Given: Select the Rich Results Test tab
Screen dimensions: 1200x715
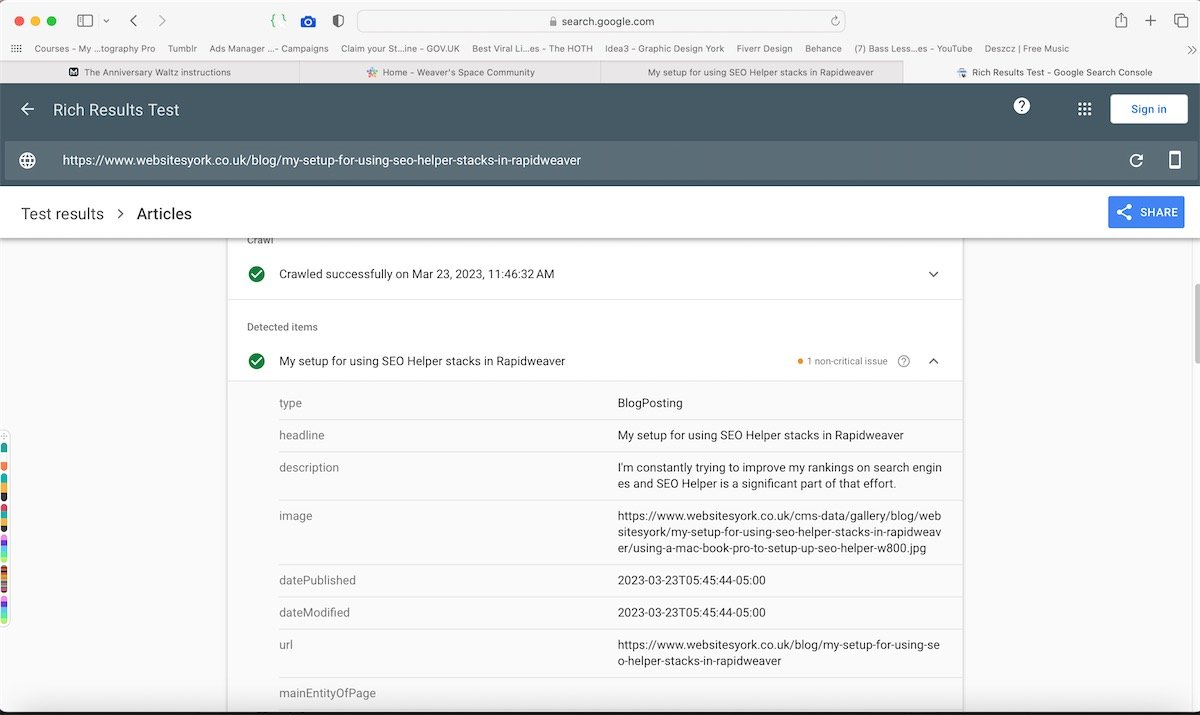Looking at the screenshot, I should 1051,72.
